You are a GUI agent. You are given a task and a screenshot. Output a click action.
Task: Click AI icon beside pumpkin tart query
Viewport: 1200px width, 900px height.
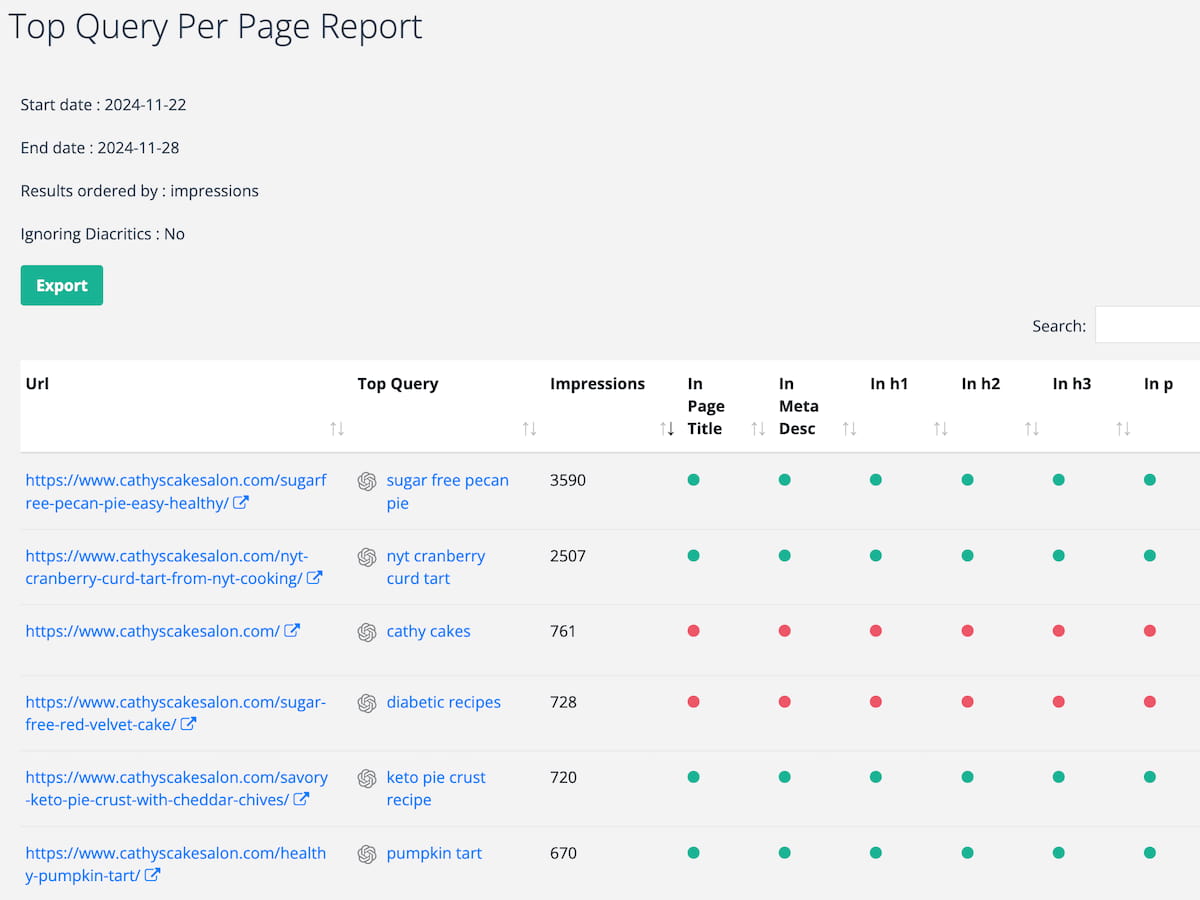[367, 854]
